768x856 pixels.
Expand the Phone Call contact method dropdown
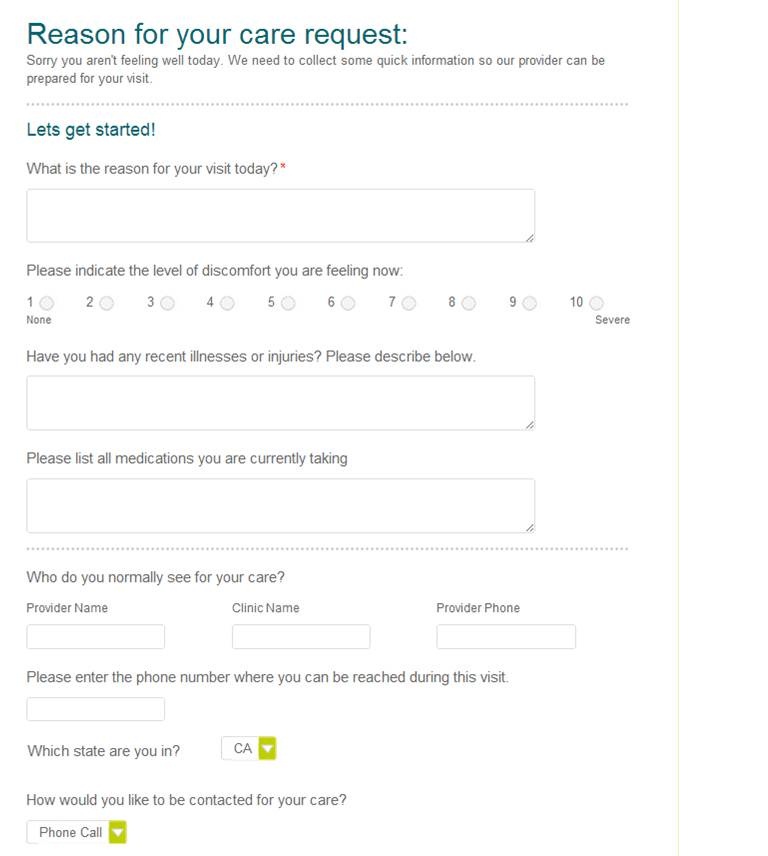click(x=118, y=832)
